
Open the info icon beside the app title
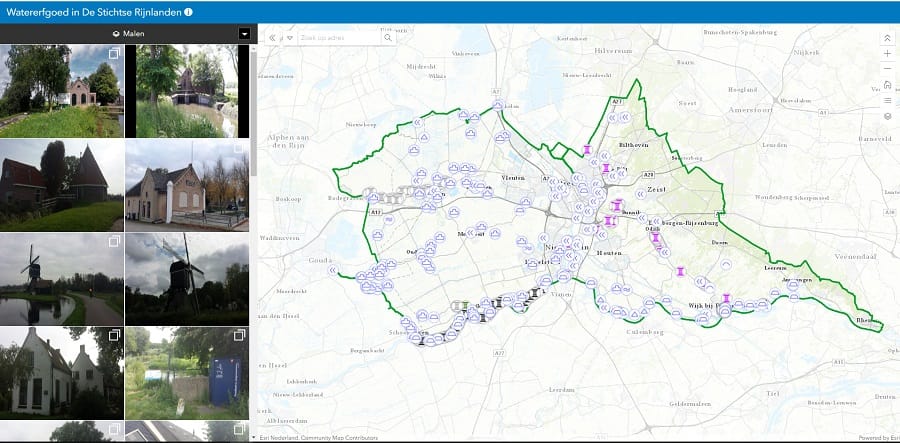188,11
